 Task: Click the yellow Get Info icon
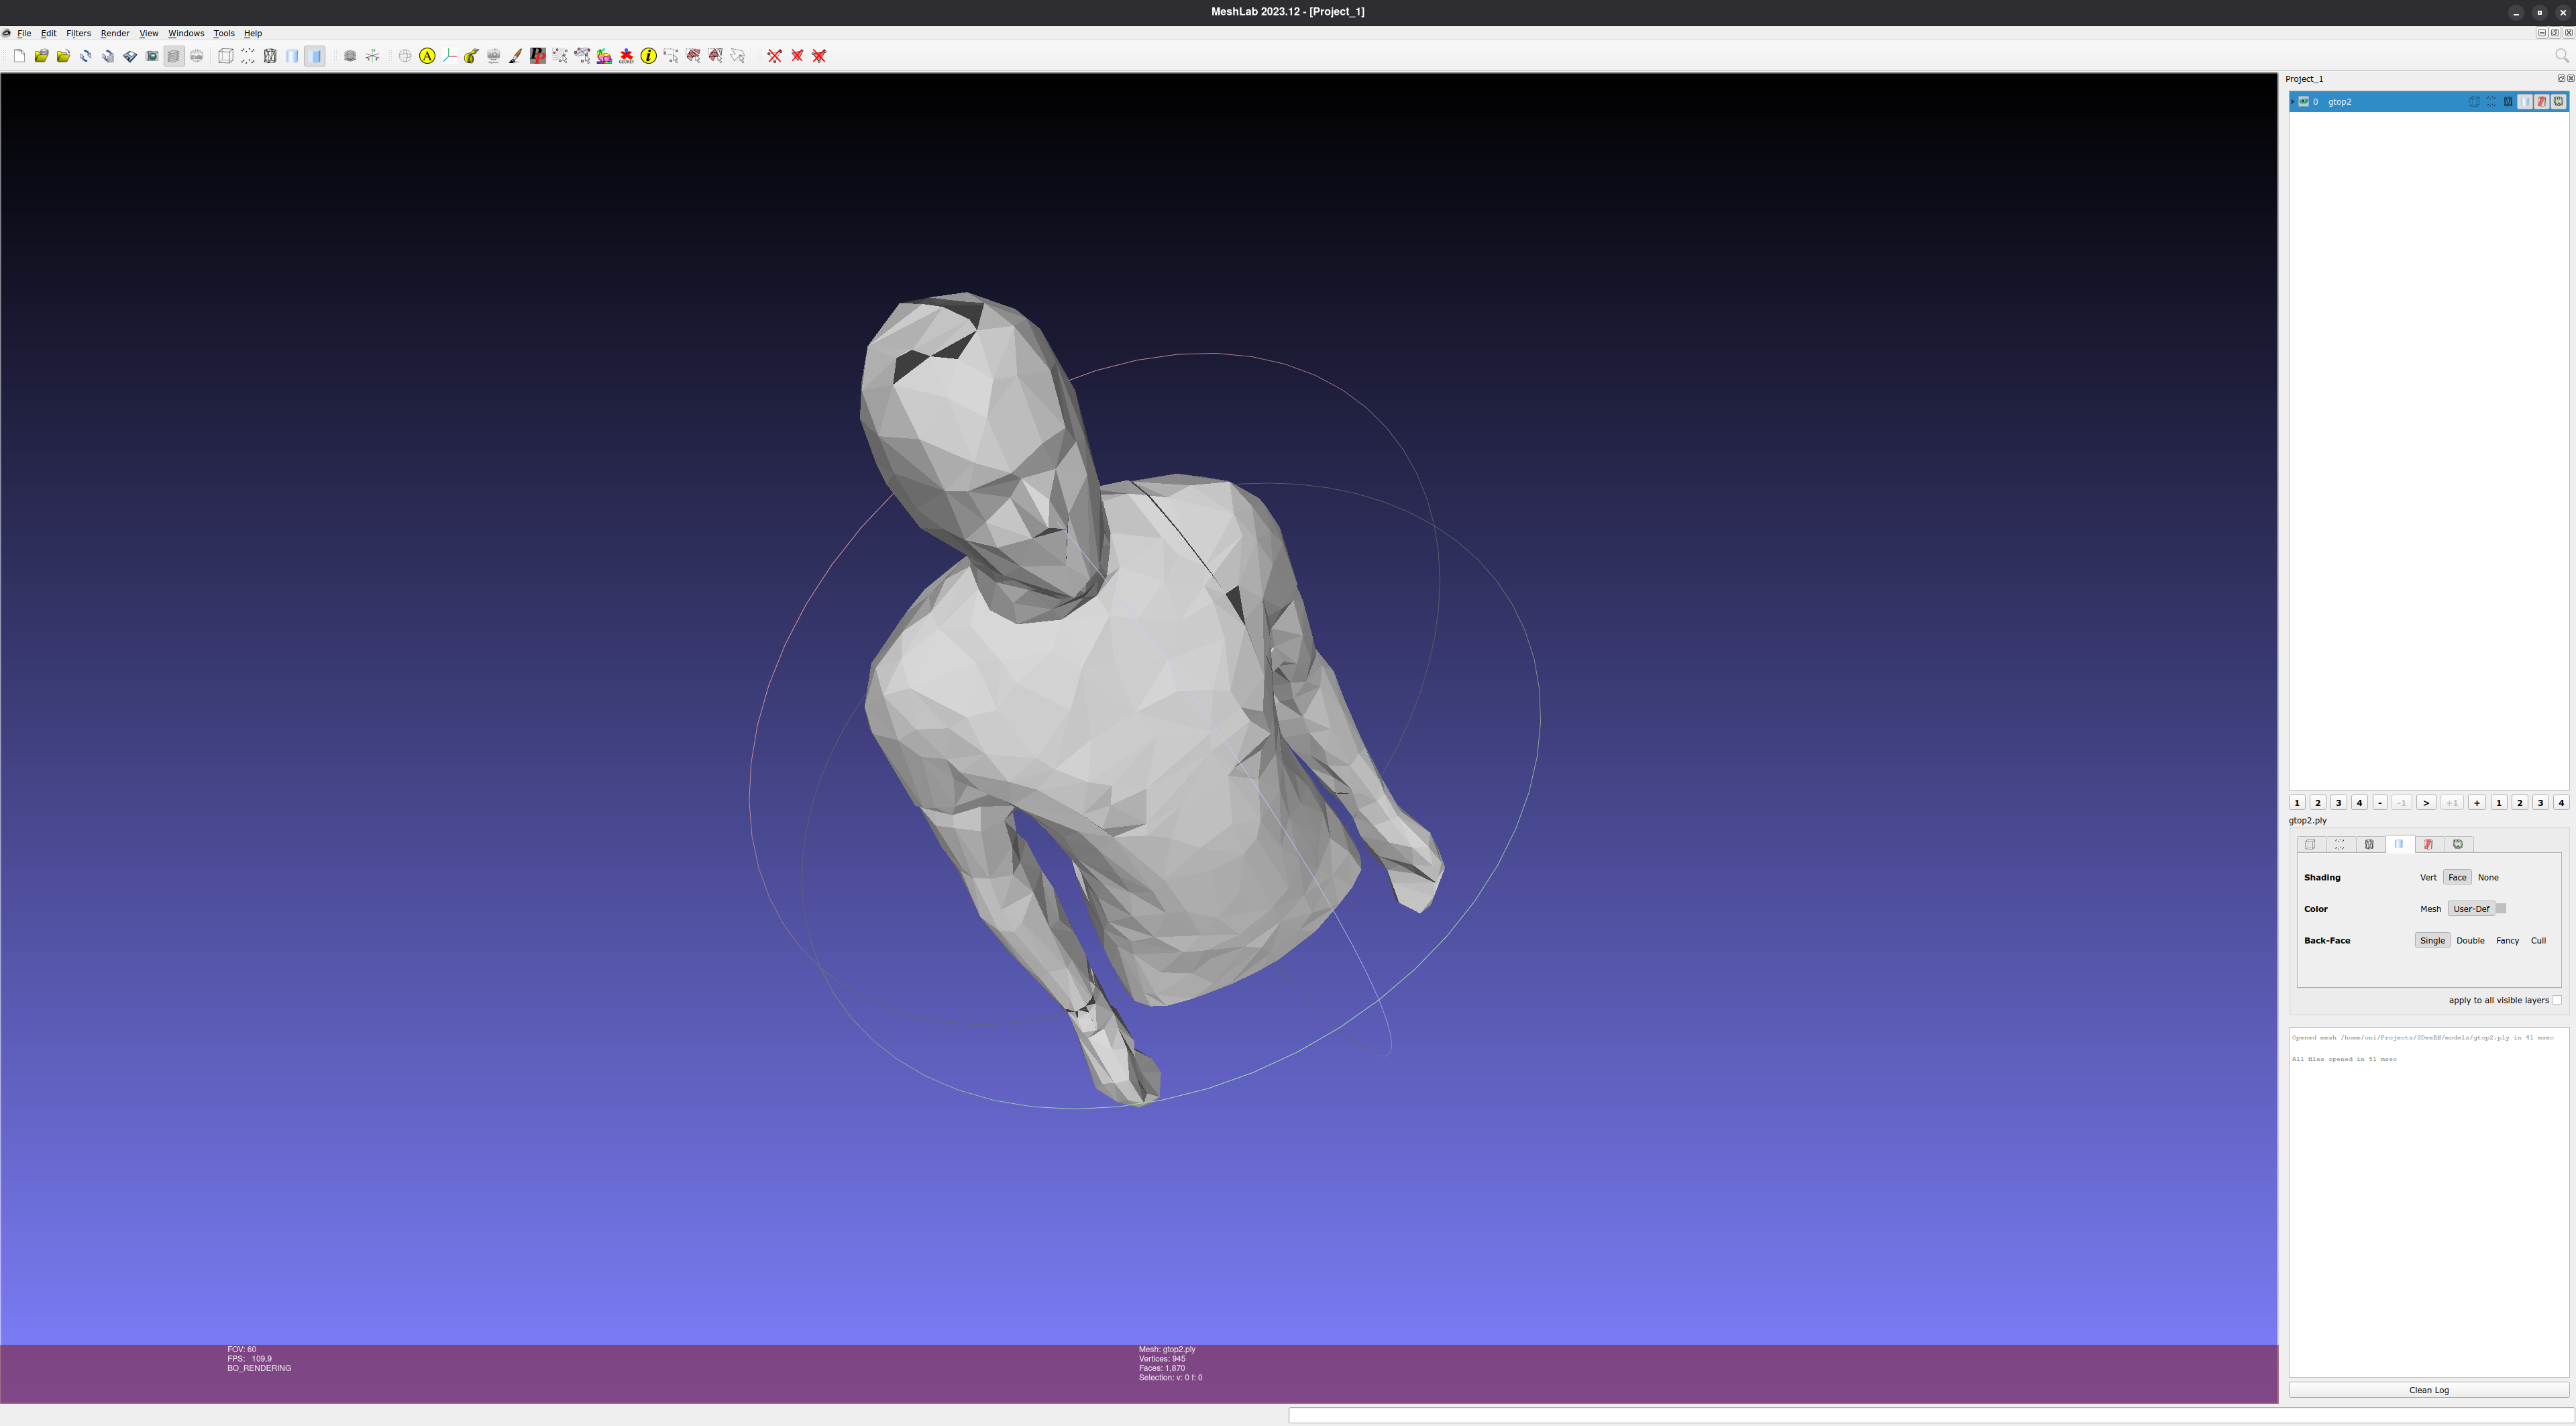click(x=649, y=56)
